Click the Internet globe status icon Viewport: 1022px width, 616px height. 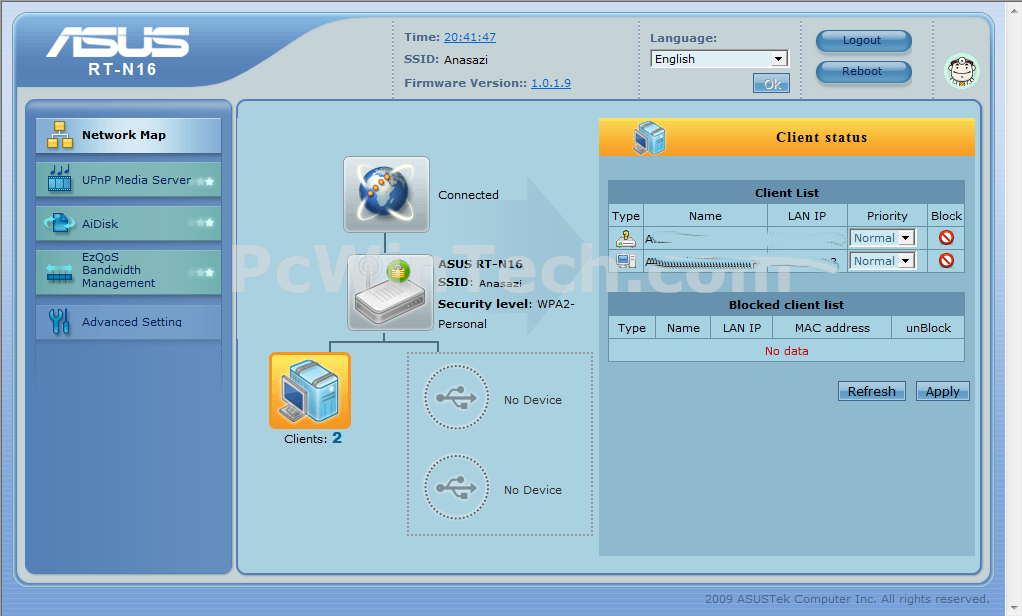tap(387, 194)
